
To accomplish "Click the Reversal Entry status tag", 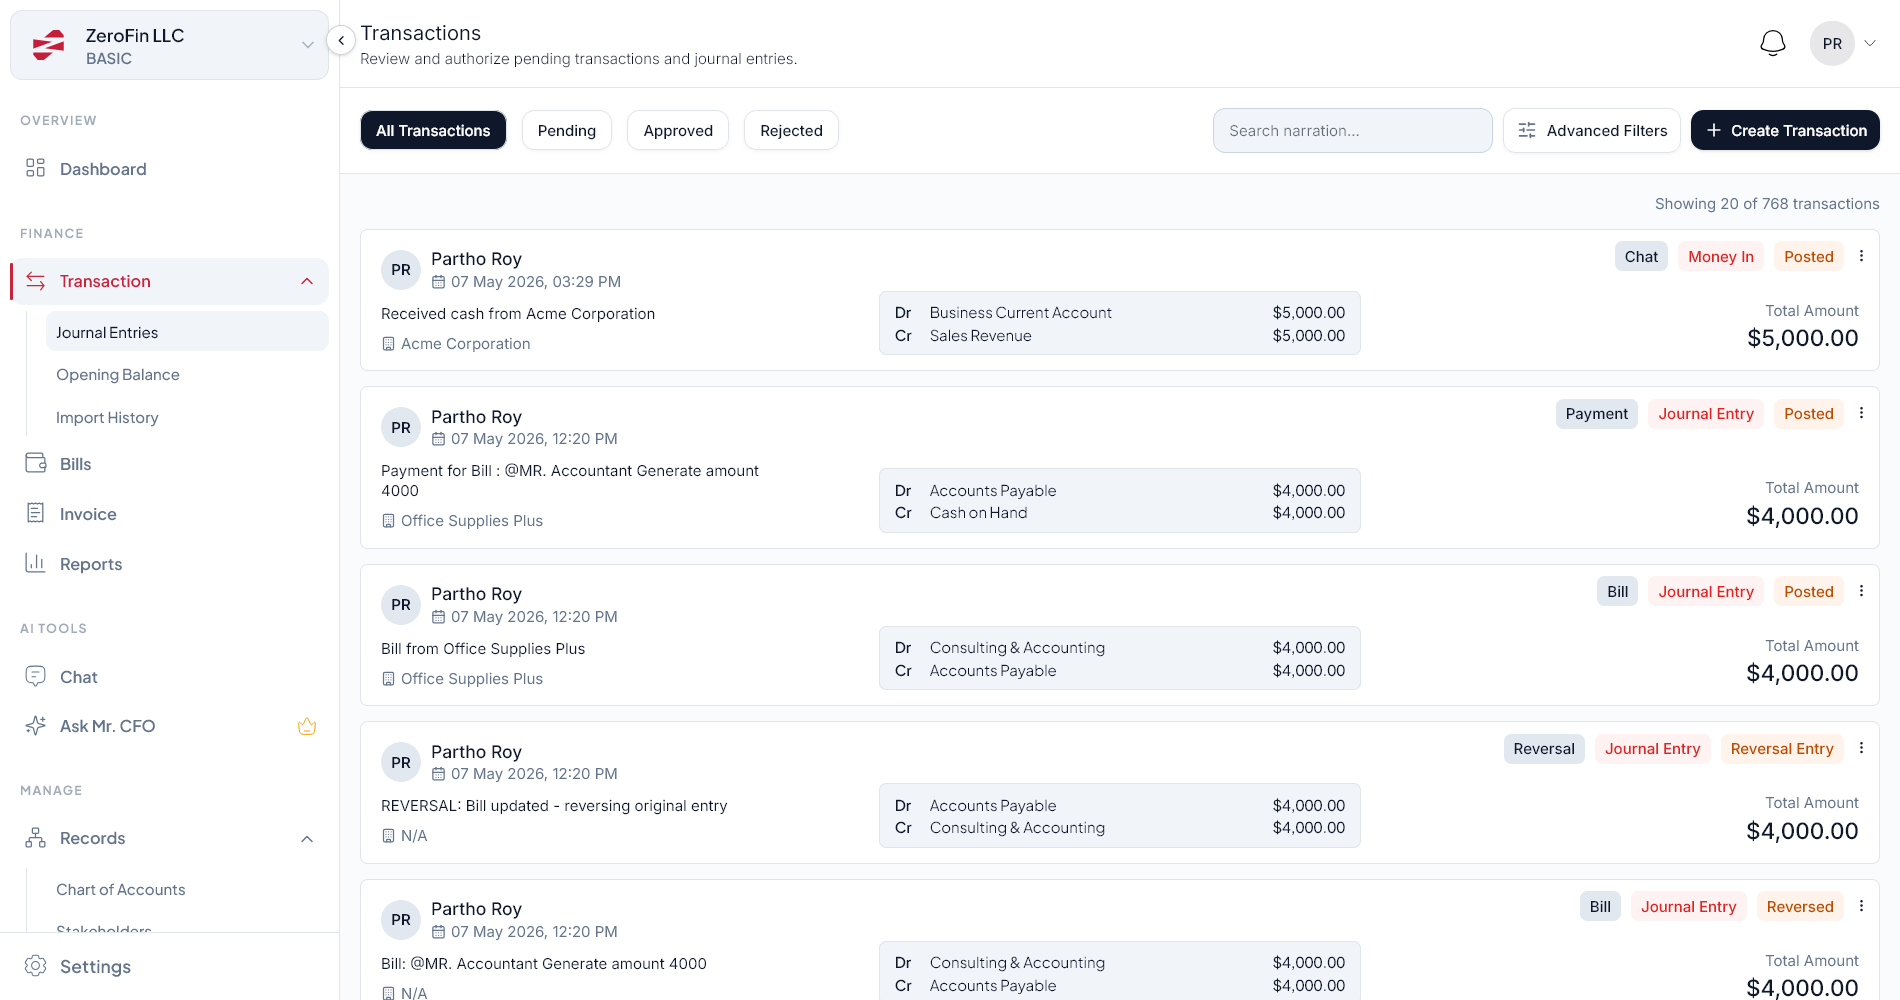I will (x=1782, y=748).
